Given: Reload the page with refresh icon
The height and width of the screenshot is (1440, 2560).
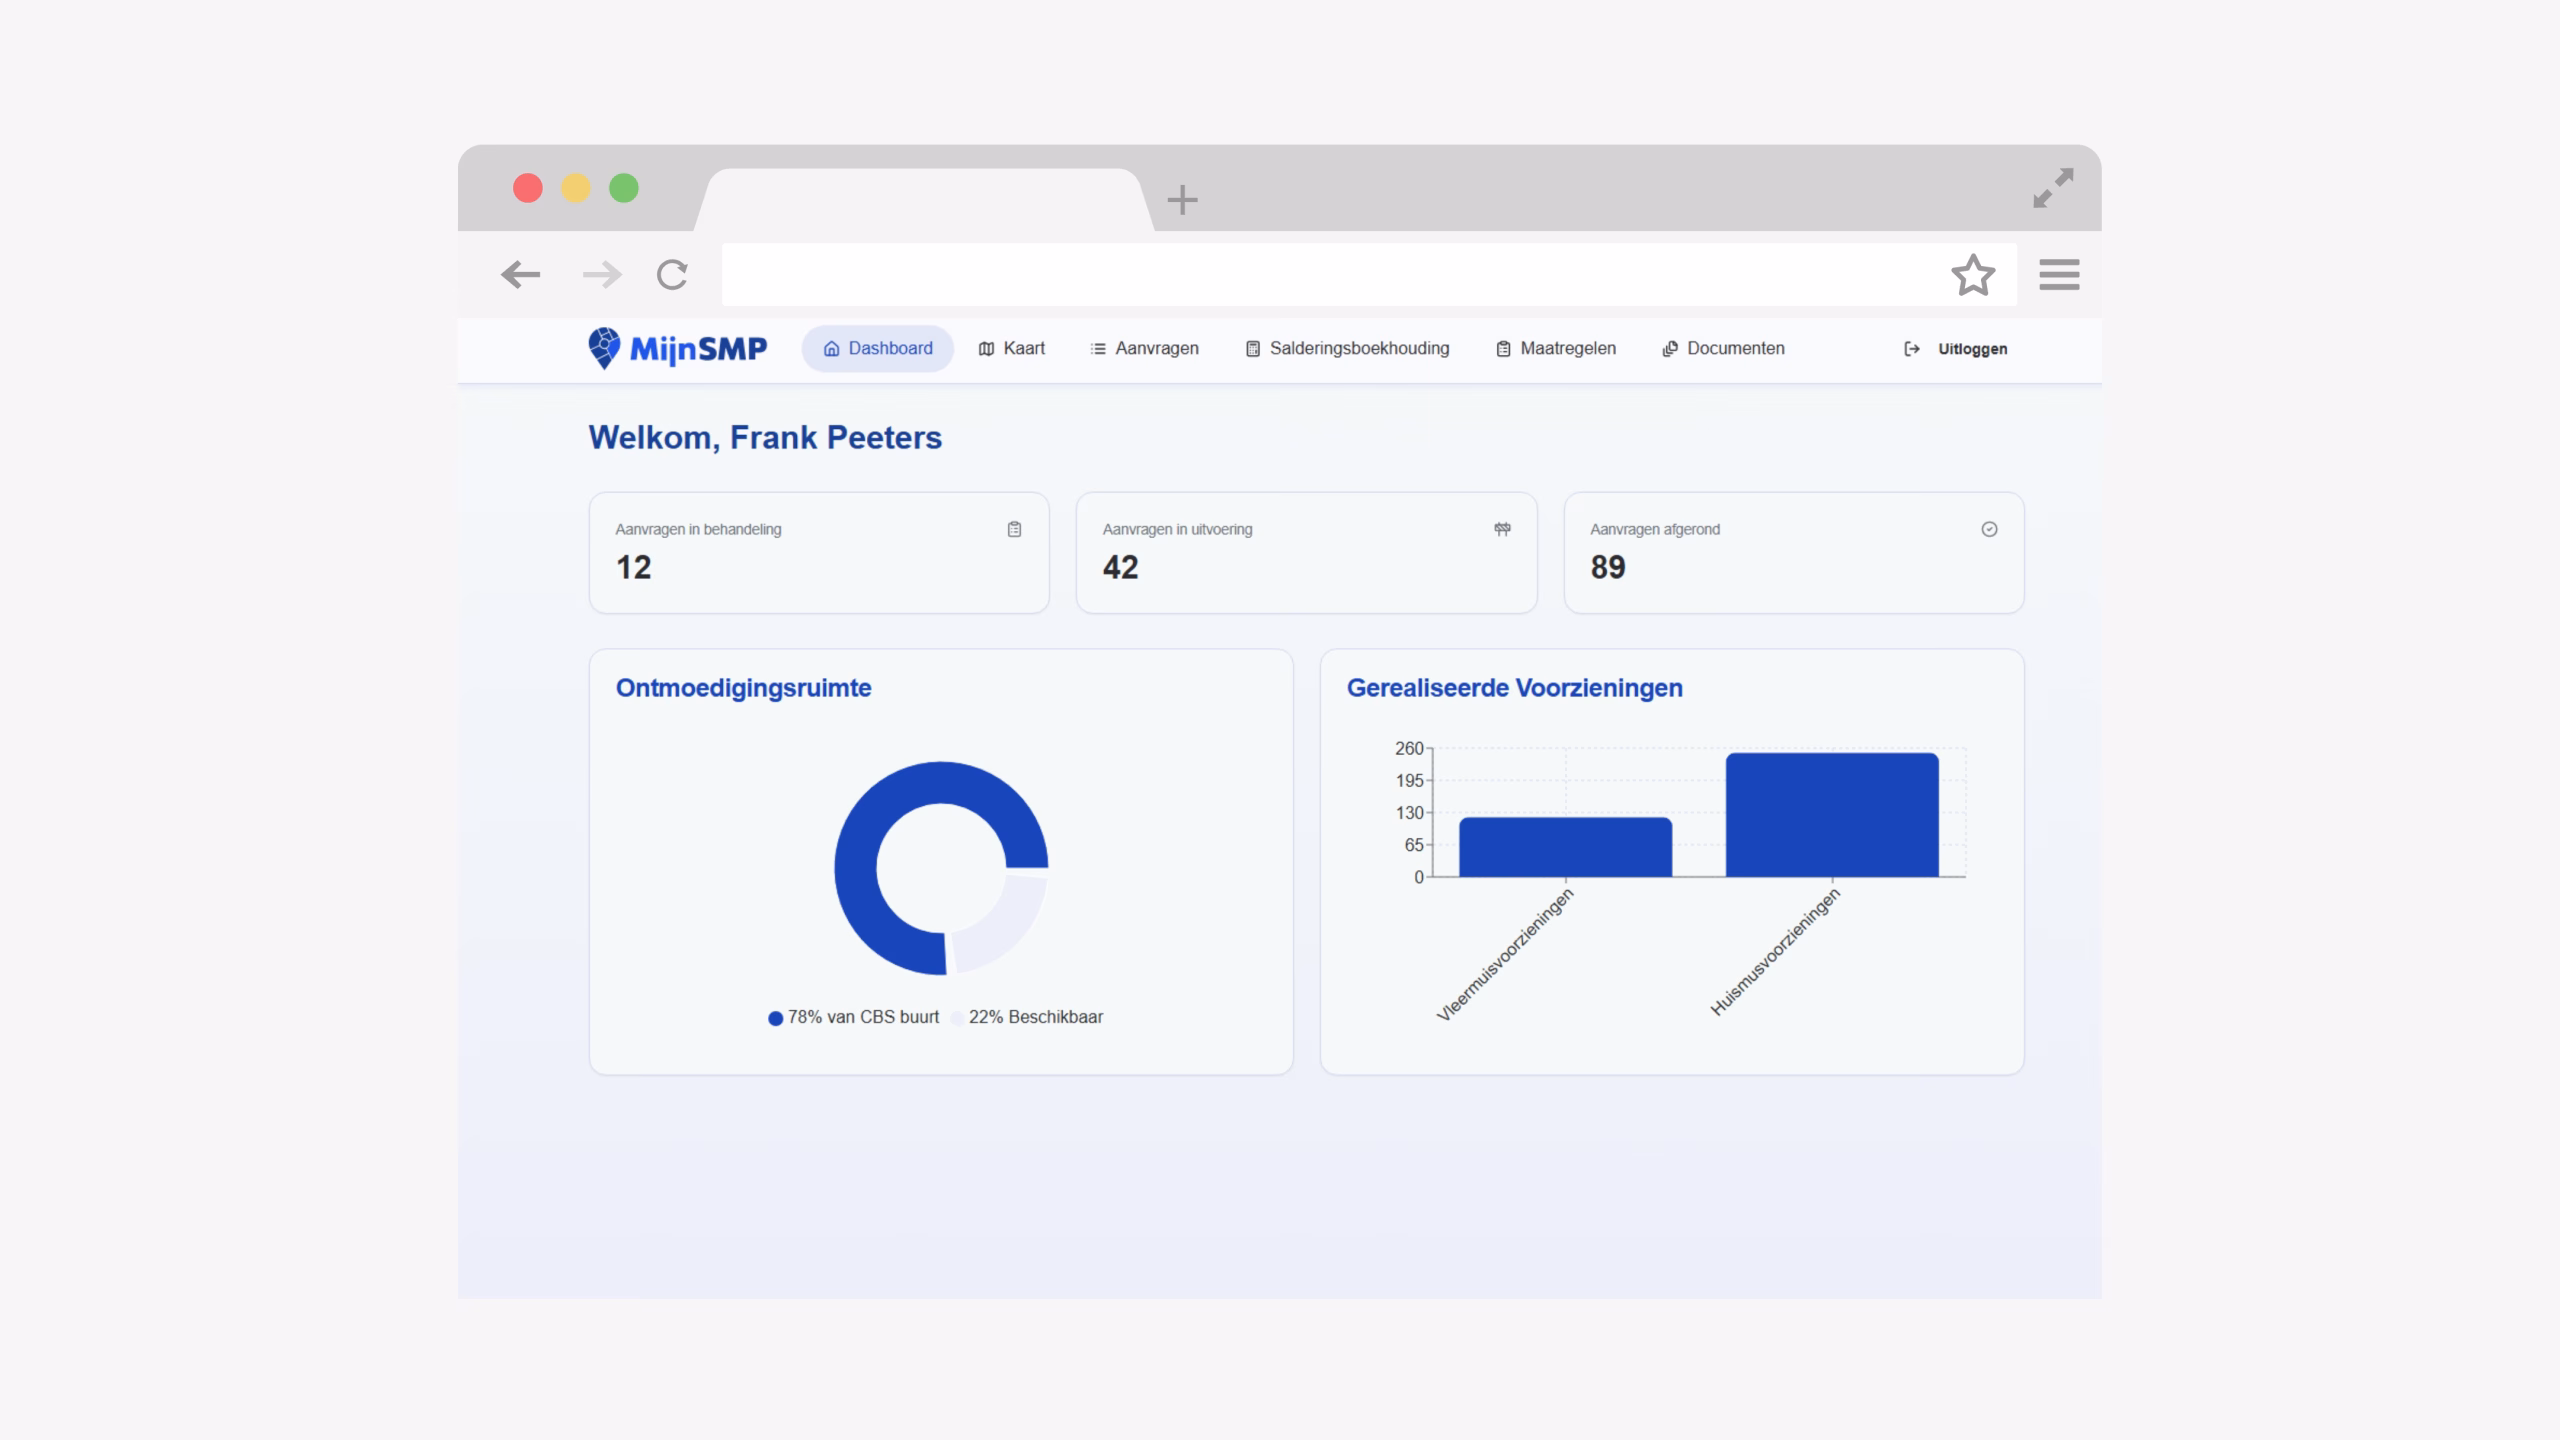Looking at the screenshot, I should [x=672, y=274].
